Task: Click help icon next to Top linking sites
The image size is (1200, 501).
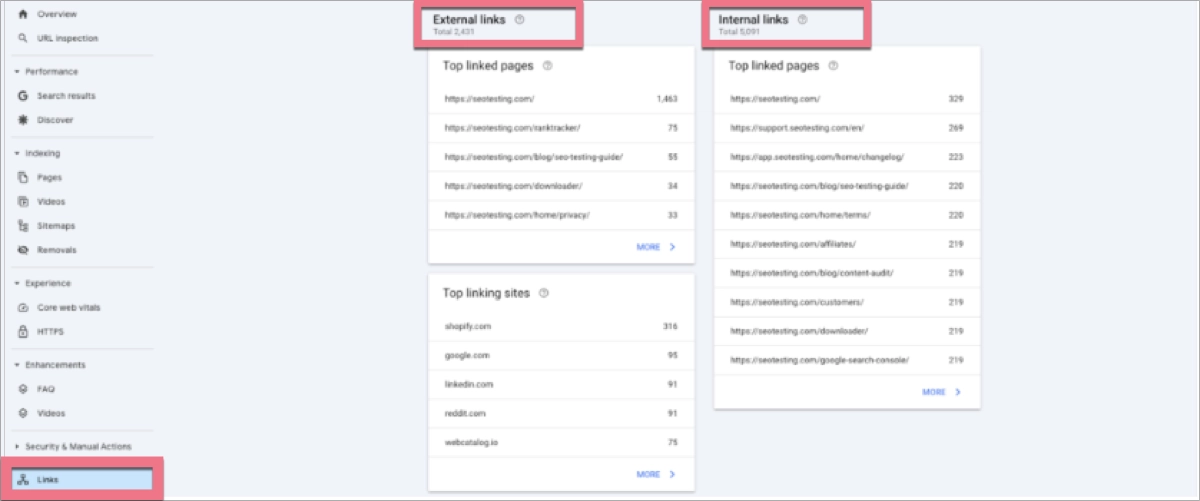Action: pyautogui.click(x=544, y=294)
